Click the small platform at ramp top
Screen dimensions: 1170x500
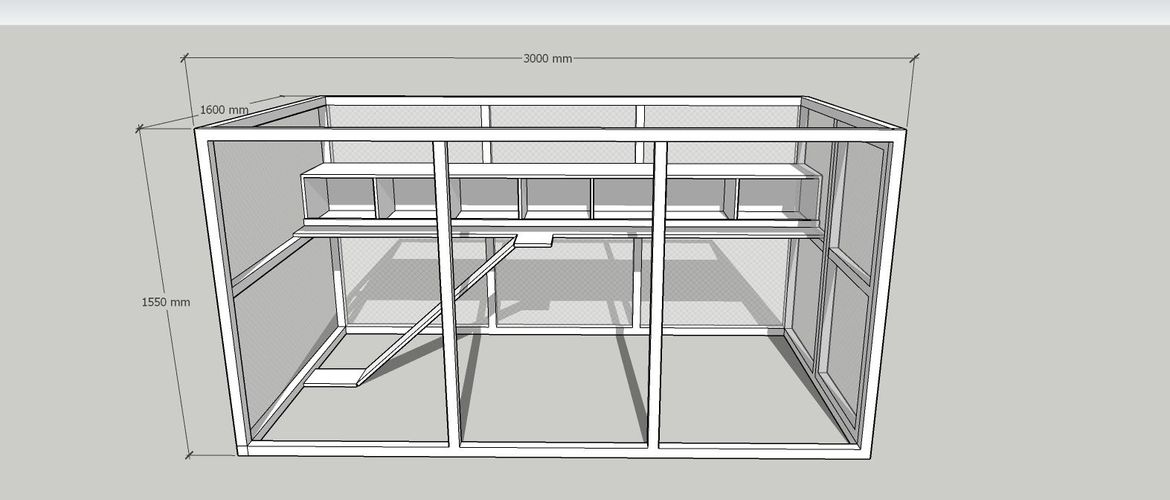pyautogui.click(x=534, y=240)
